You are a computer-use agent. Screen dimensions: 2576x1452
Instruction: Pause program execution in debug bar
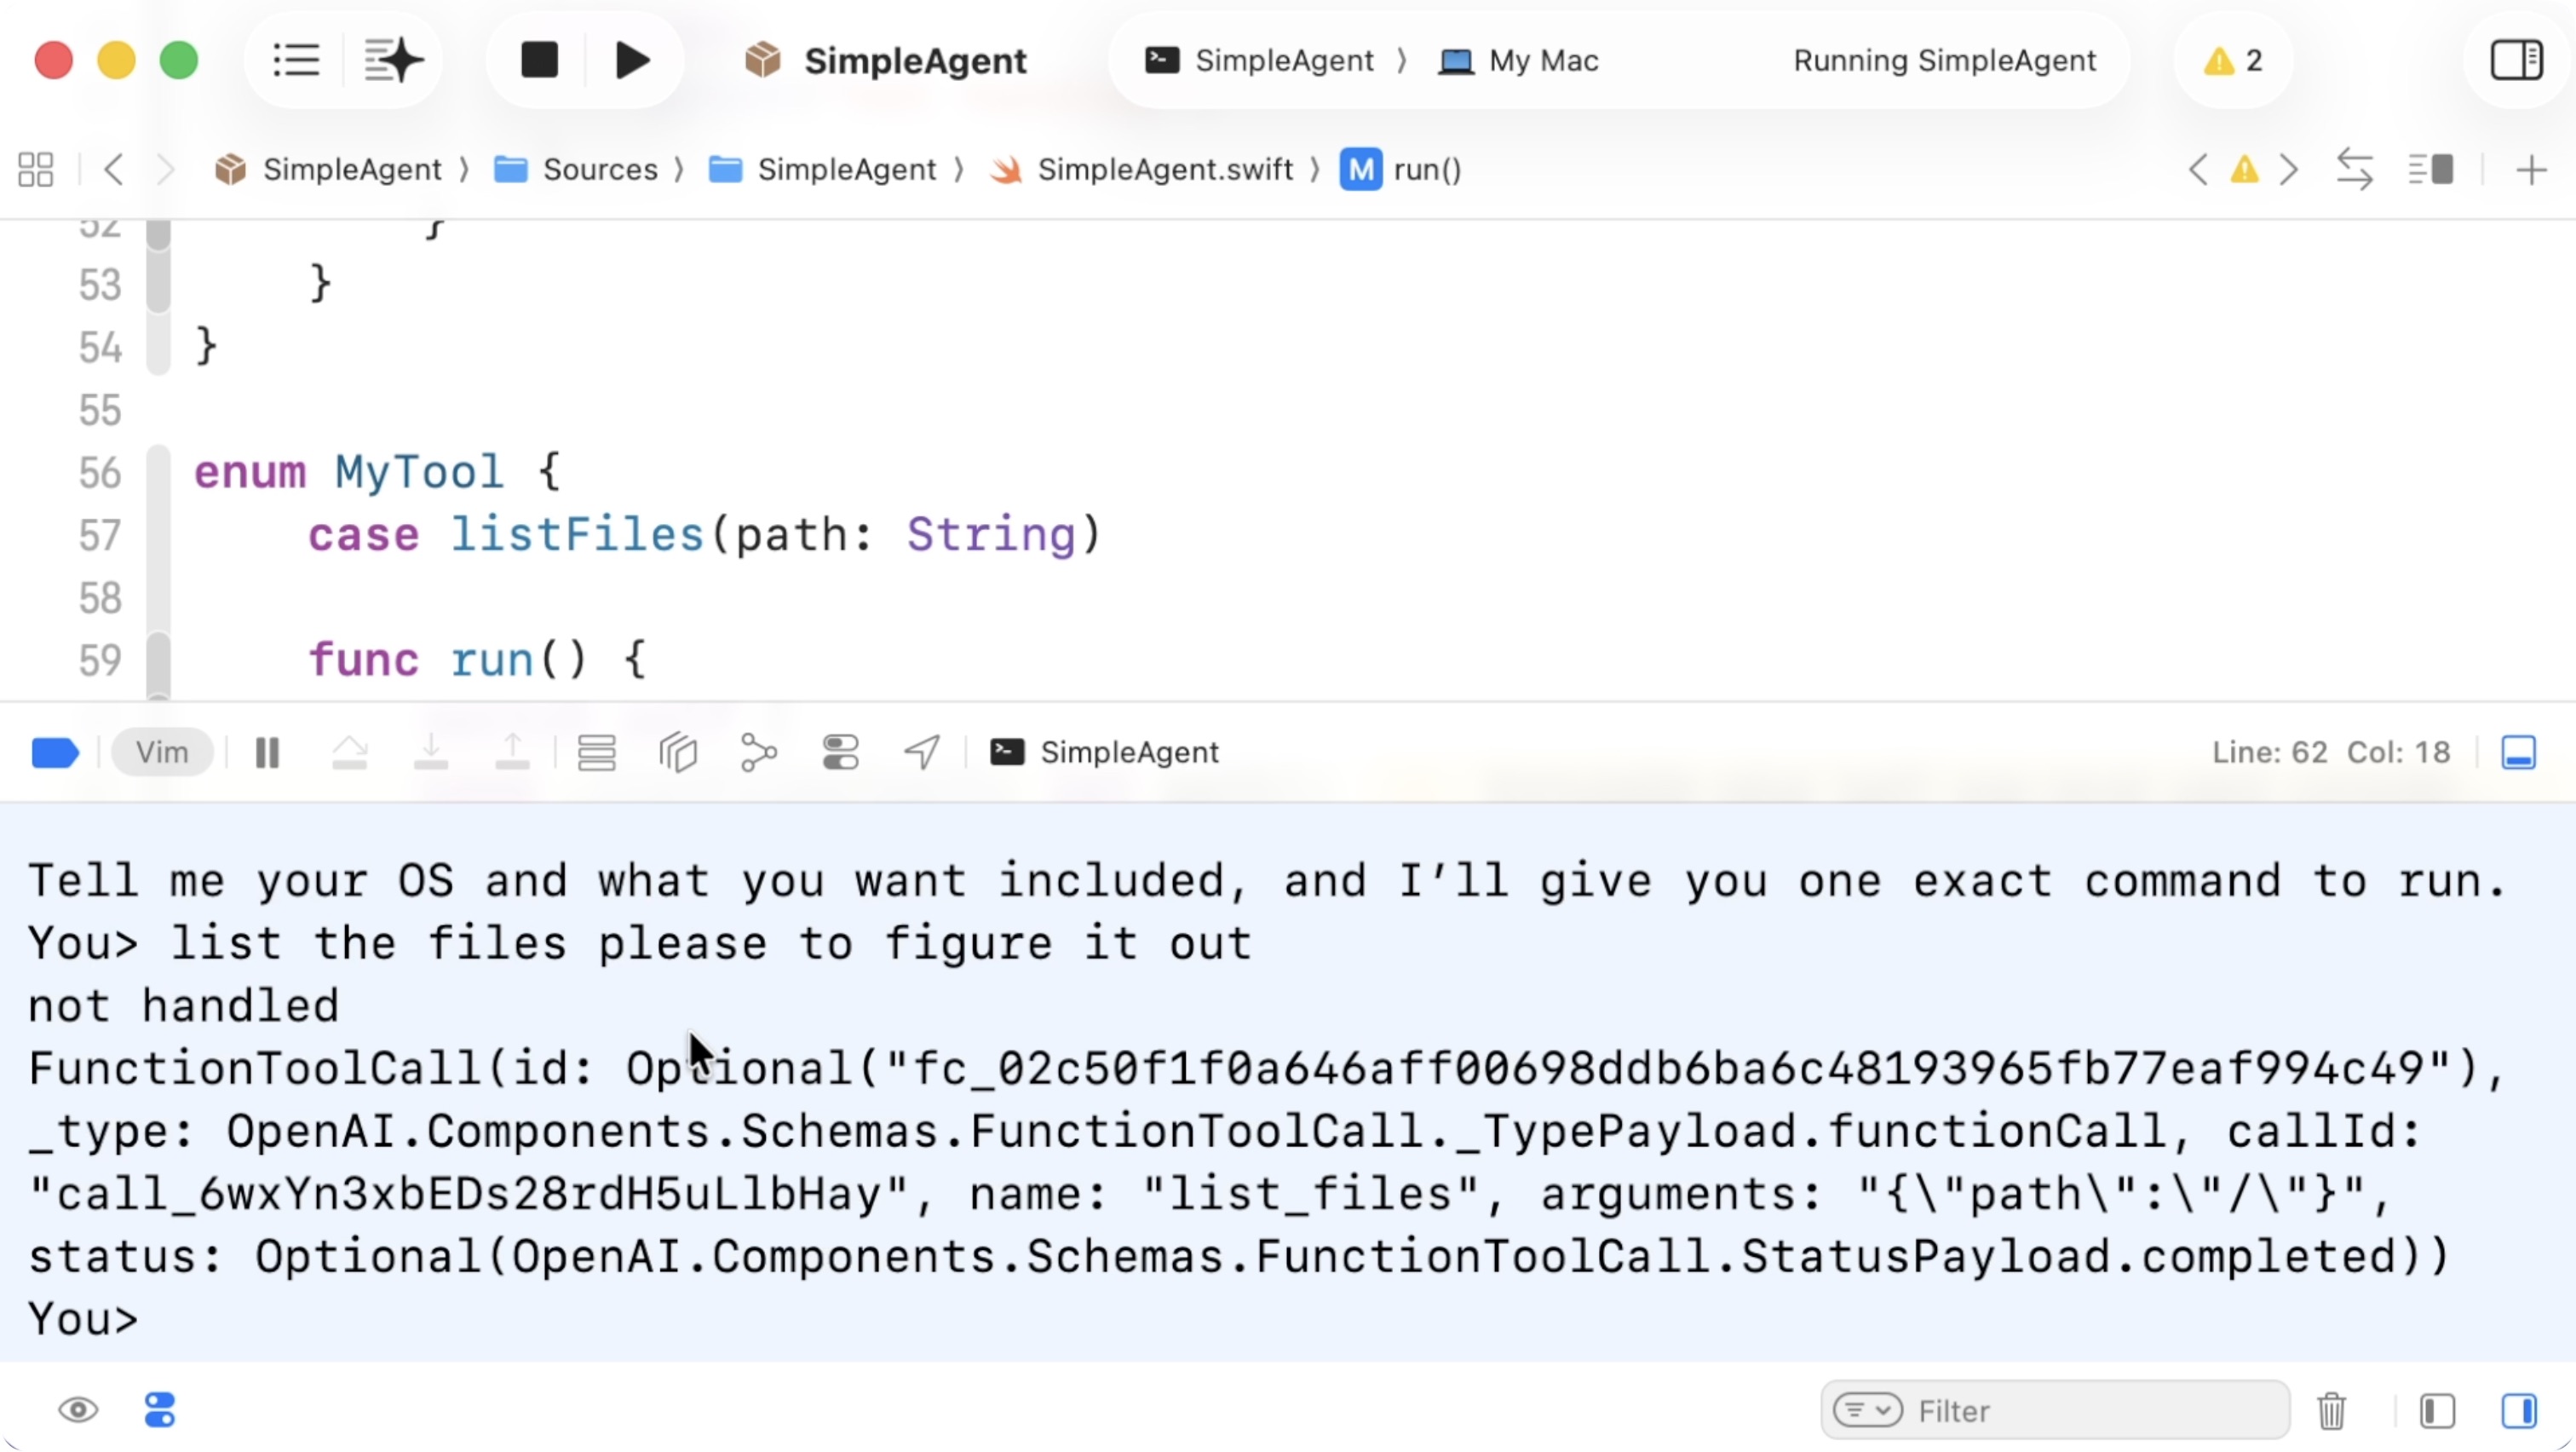tap(267, 753)
